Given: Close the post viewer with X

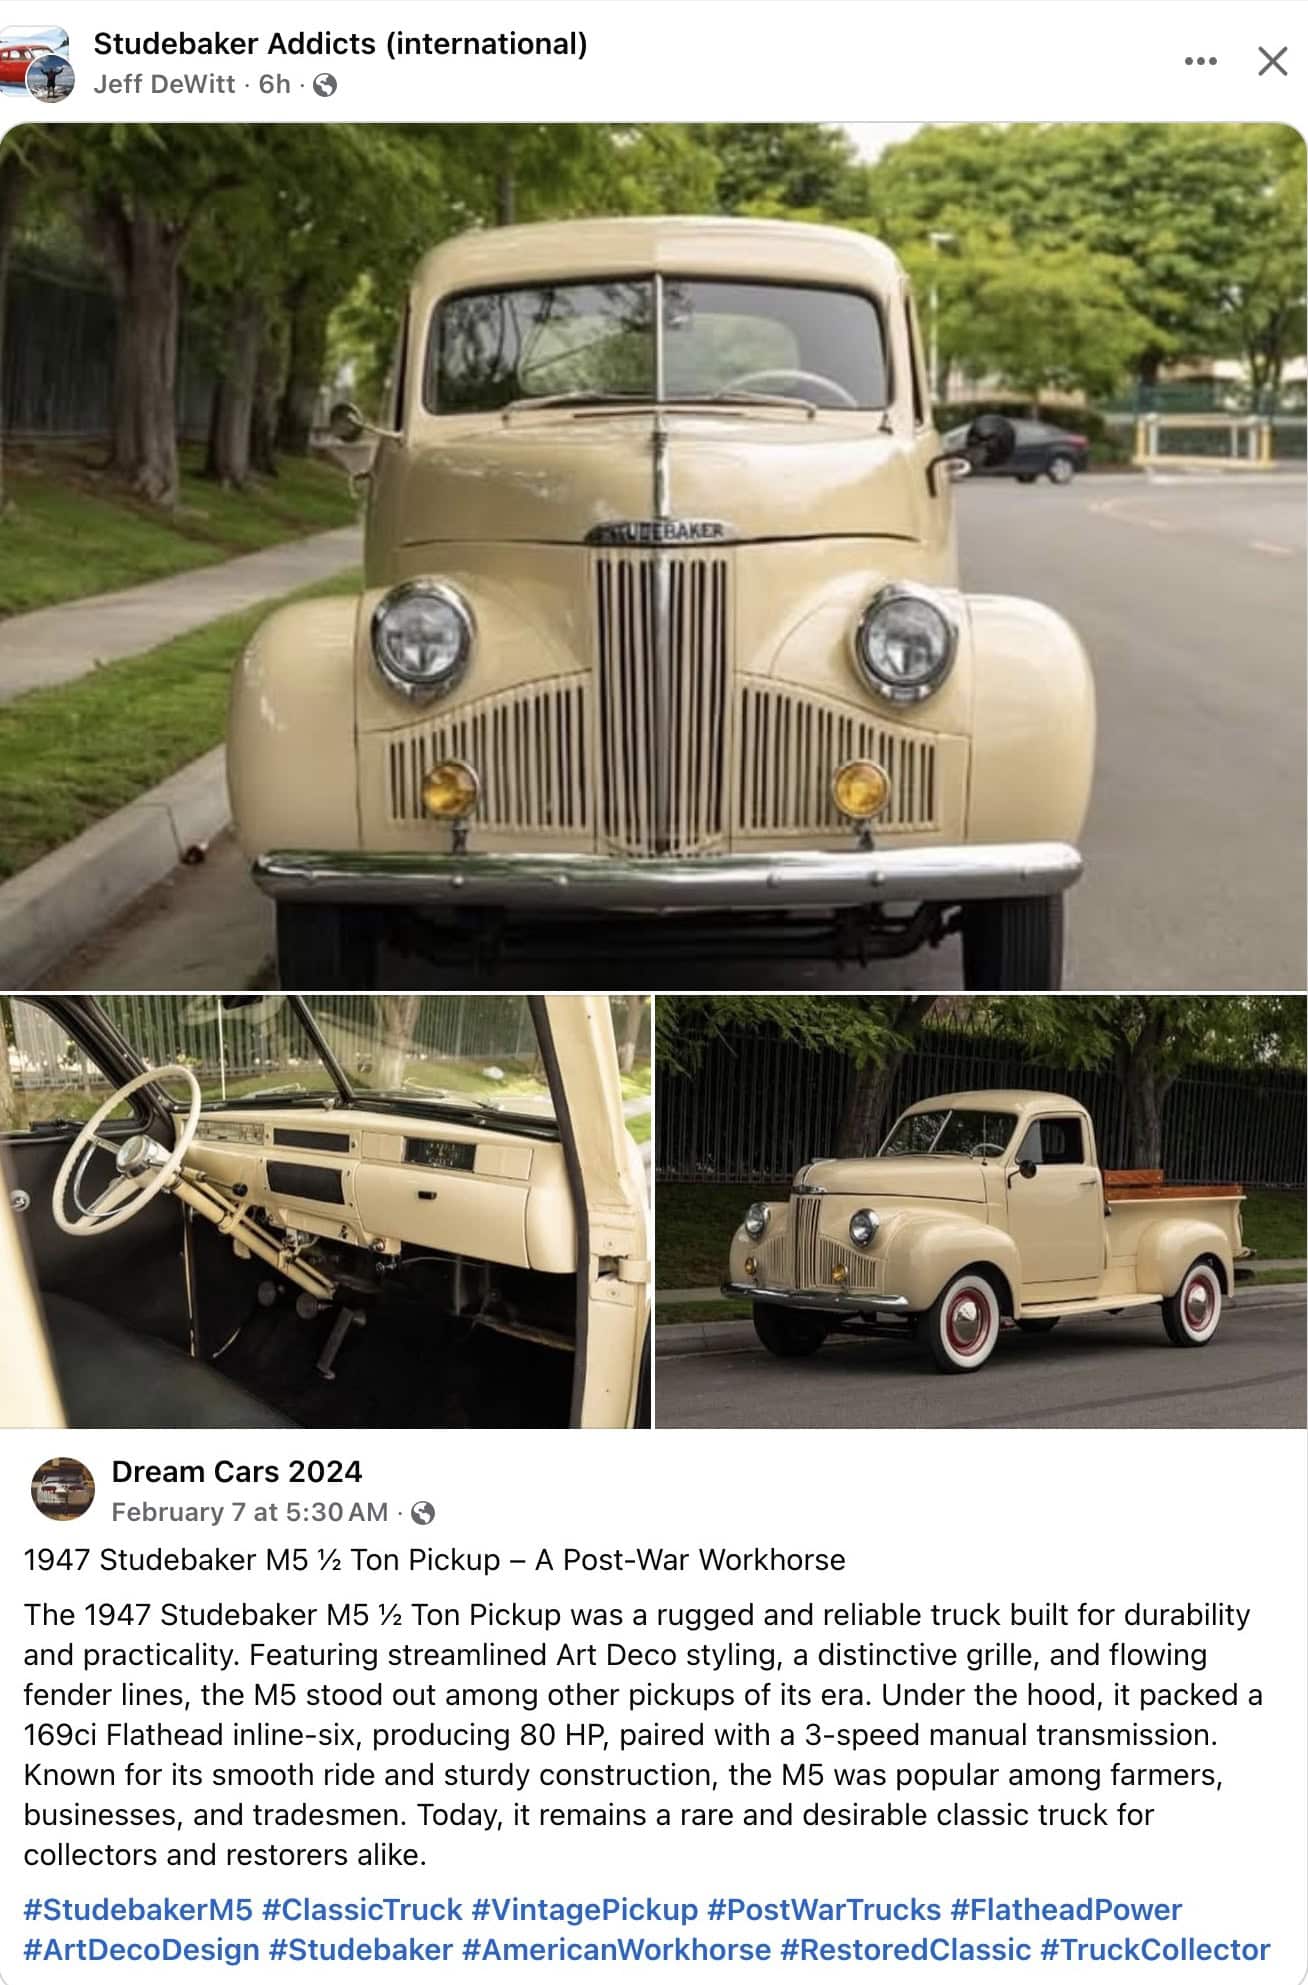Looking at the screenshot, I should tap(1272, 62).
